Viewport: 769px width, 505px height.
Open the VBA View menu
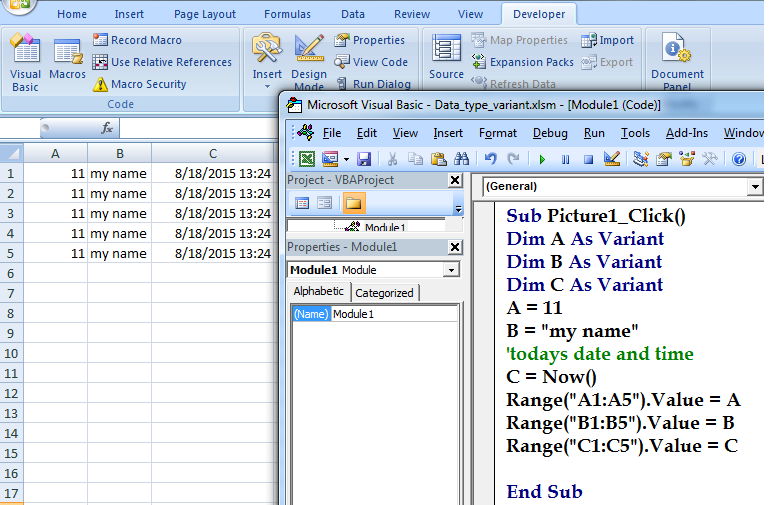[x=405, y=133]
